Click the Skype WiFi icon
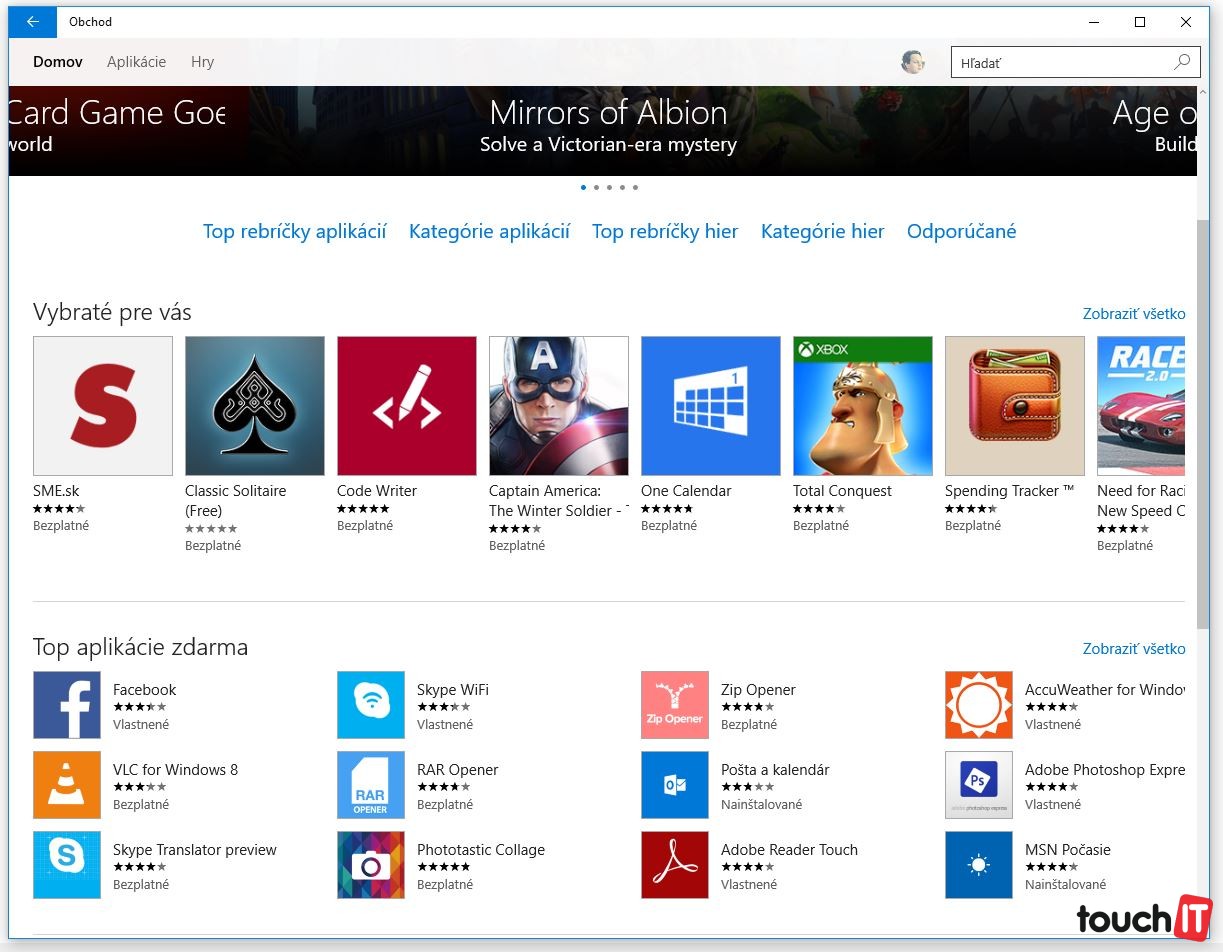The image size is (1223, 952). (371, 705)
